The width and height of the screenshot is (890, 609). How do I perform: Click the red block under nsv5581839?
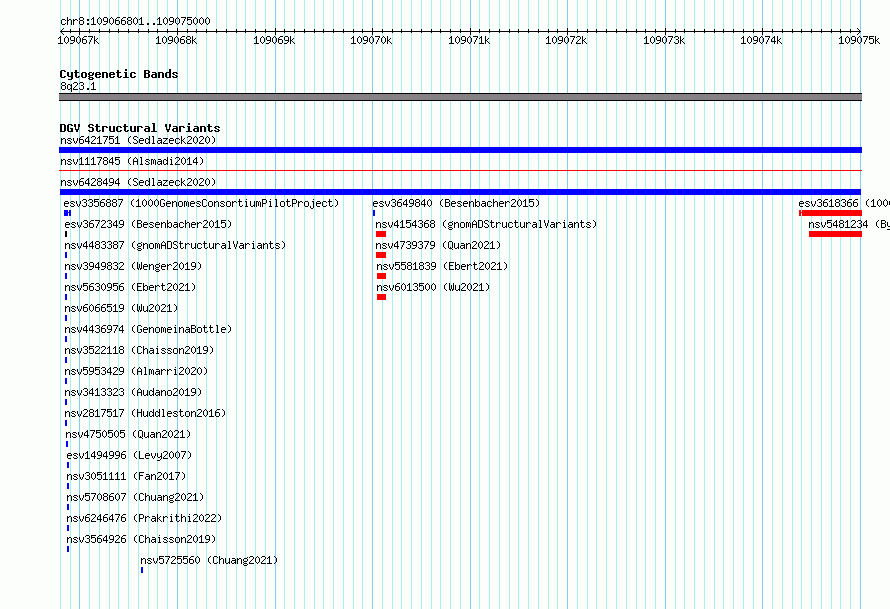pyautogui.click(x=381, y=276)
